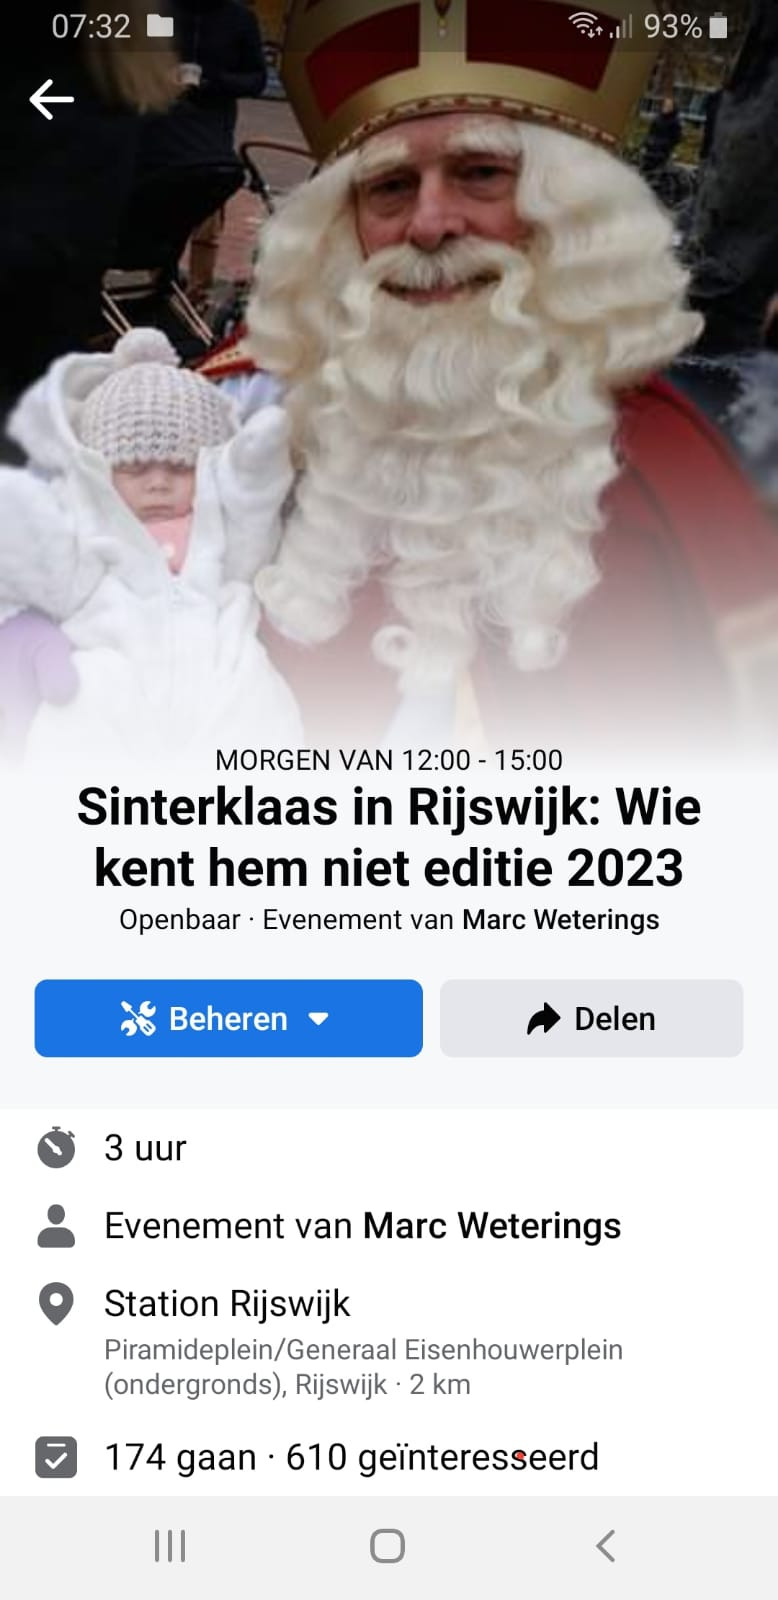Tap the Piramideplein address text
The width and height of the screenshot is (778, 1600).
pyautogui.click(x=363, y=1367)
